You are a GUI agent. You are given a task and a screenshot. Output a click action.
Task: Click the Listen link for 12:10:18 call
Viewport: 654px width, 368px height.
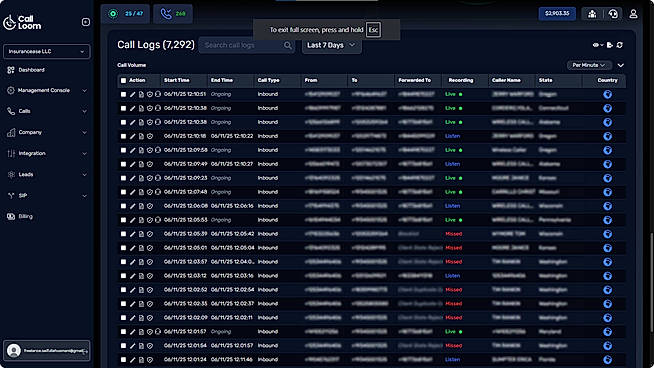coord(453,136)
